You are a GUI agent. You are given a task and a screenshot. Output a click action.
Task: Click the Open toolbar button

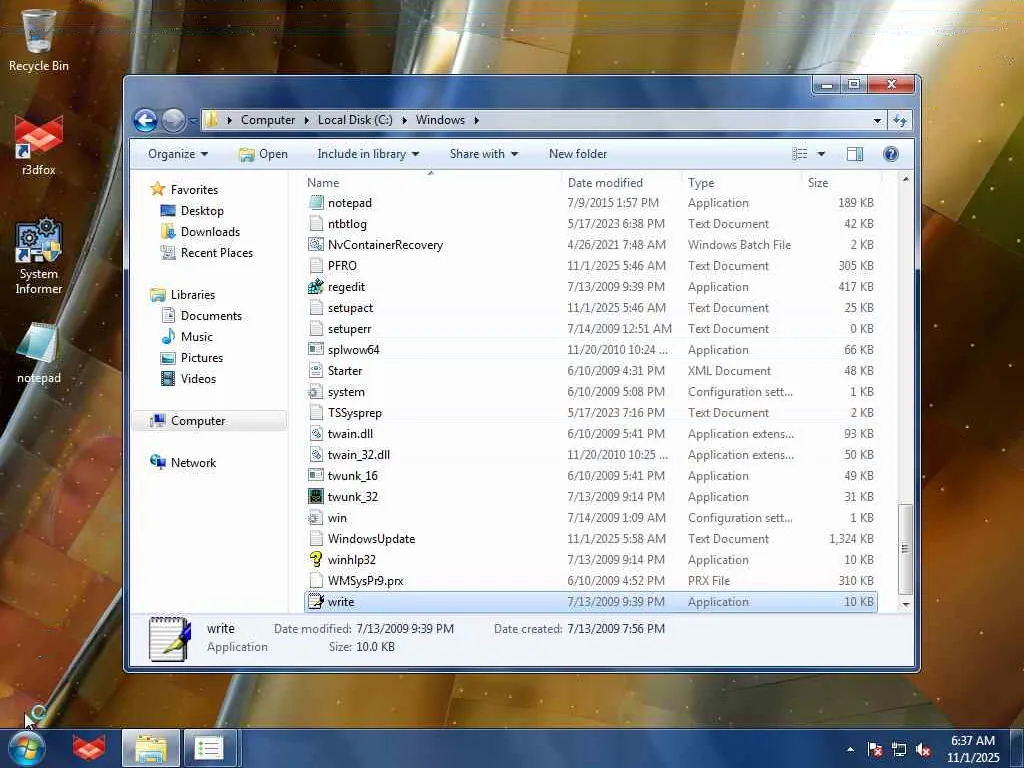coord(263,154)
